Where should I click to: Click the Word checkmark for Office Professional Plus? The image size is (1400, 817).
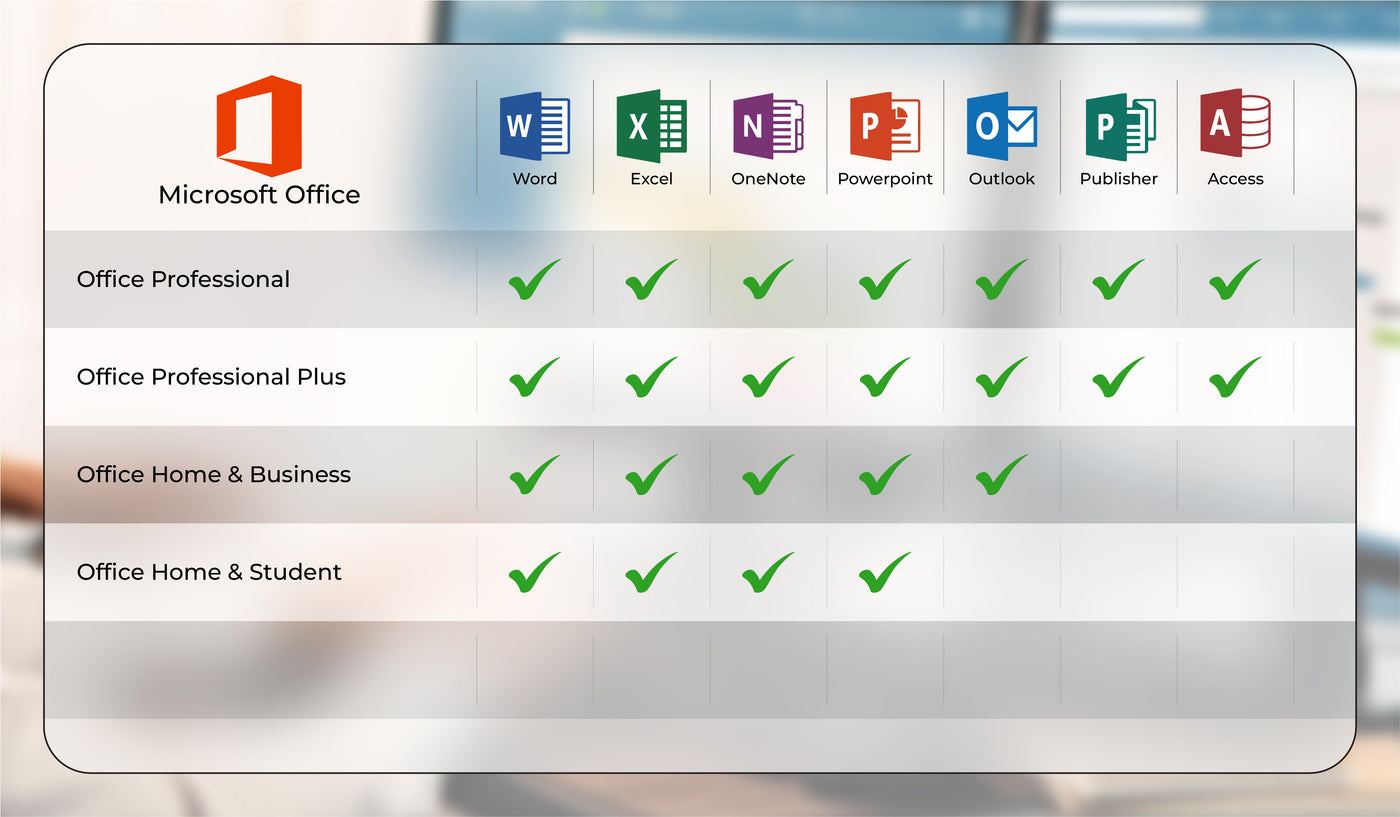pos(535,377)
